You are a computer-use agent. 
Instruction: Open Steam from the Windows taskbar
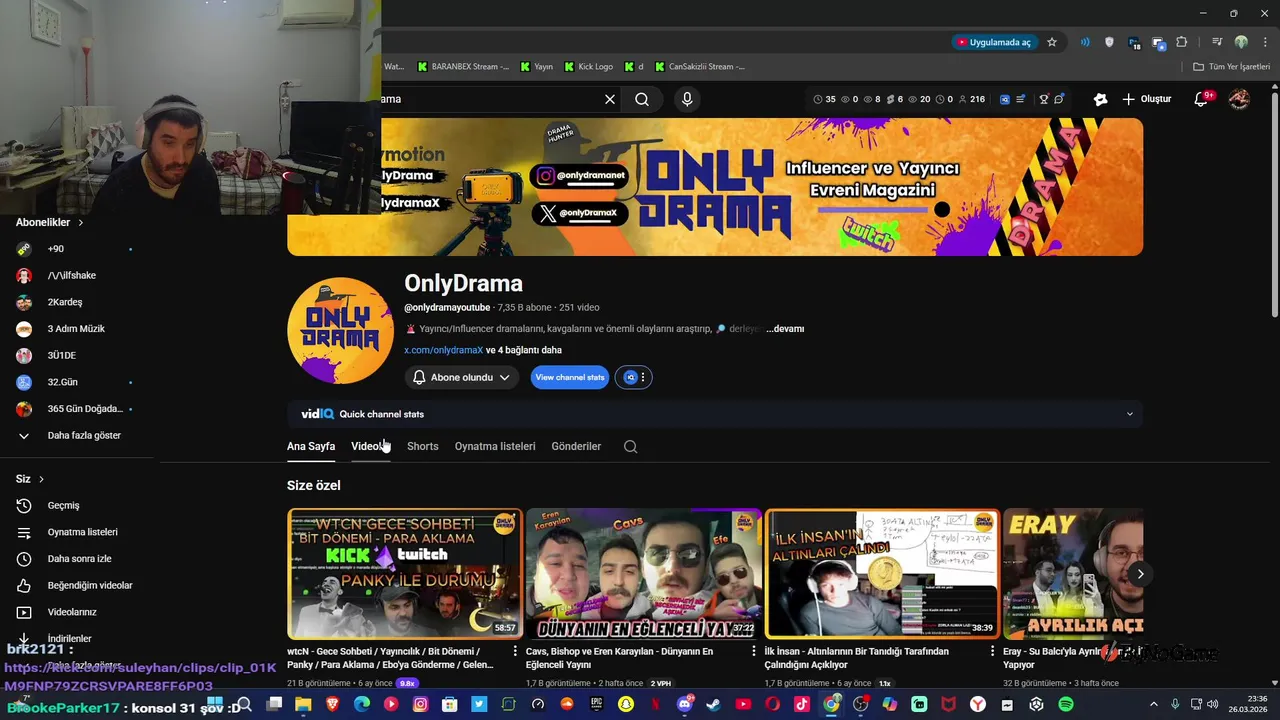point(713,704)
